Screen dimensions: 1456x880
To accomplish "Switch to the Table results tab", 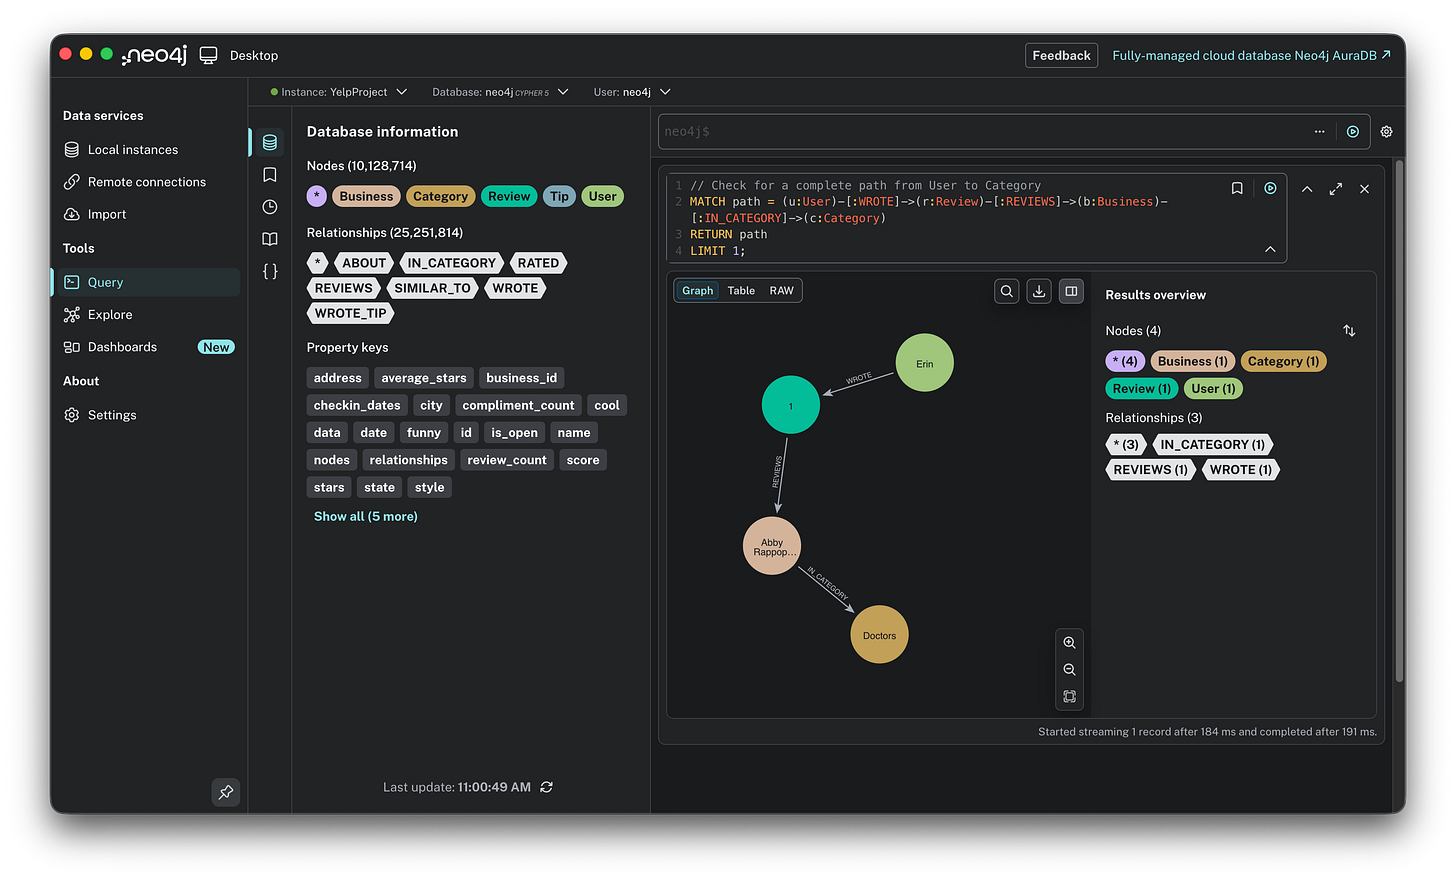I will [741, 290].
